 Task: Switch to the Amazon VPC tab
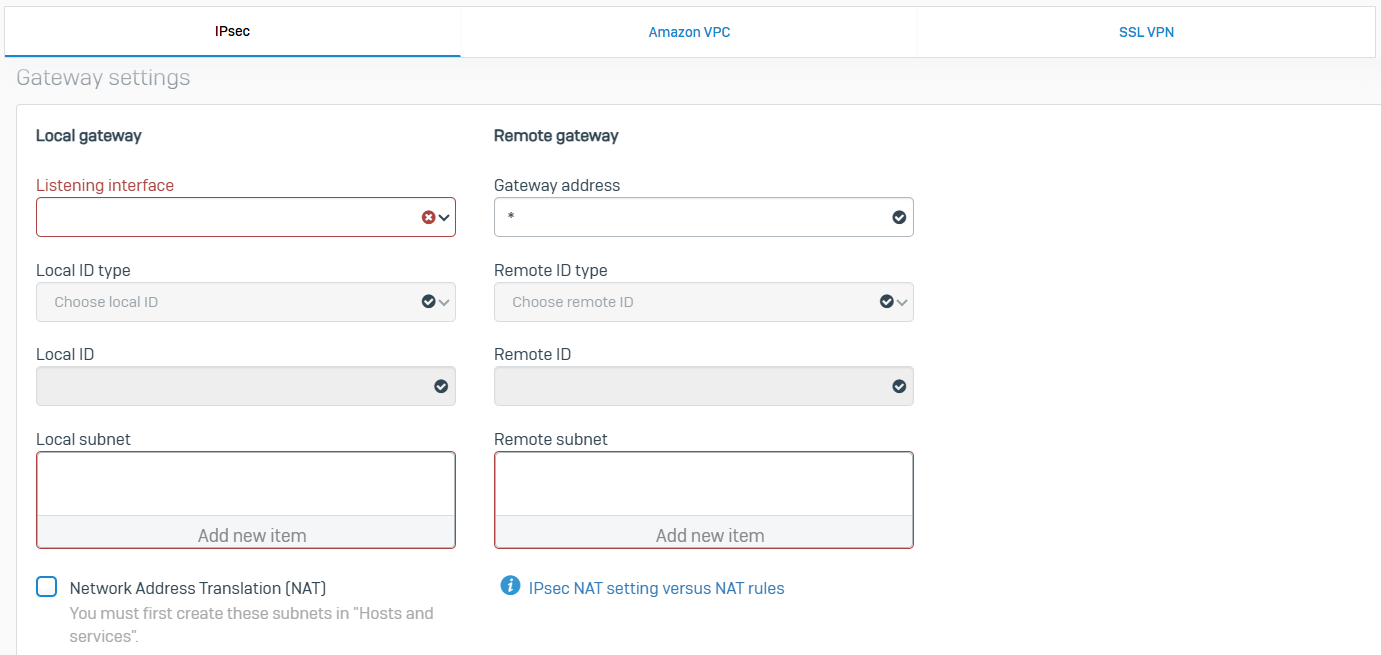(689, 32)
